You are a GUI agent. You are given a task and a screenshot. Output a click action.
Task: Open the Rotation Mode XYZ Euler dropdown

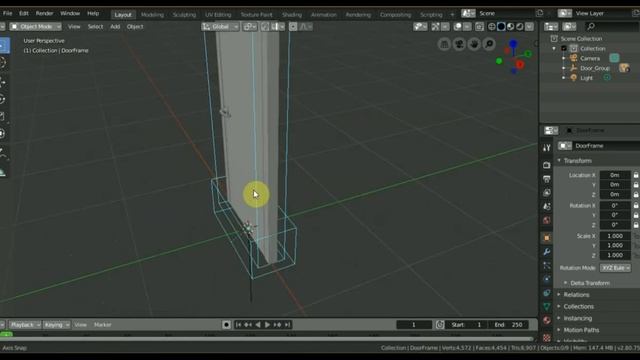click(x=616, y=268)
